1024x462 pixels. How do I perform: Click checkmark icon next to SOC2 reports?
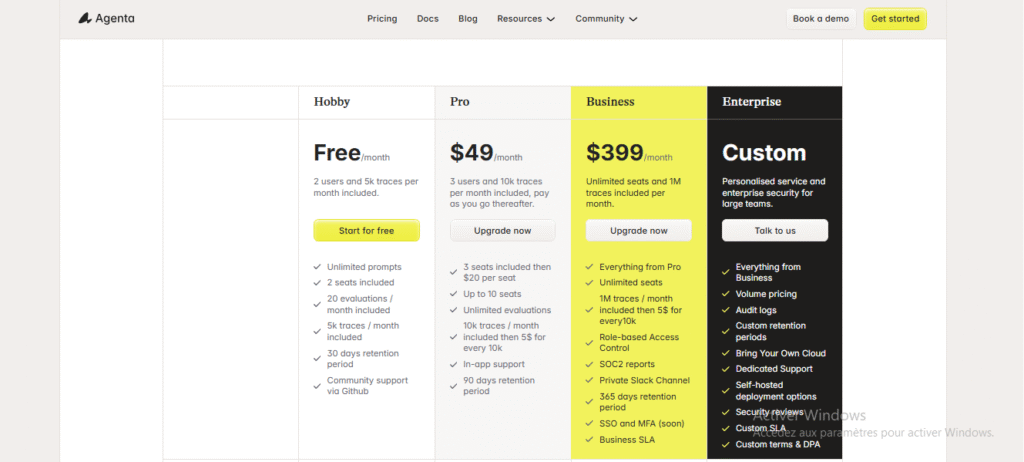click(590, 364)
